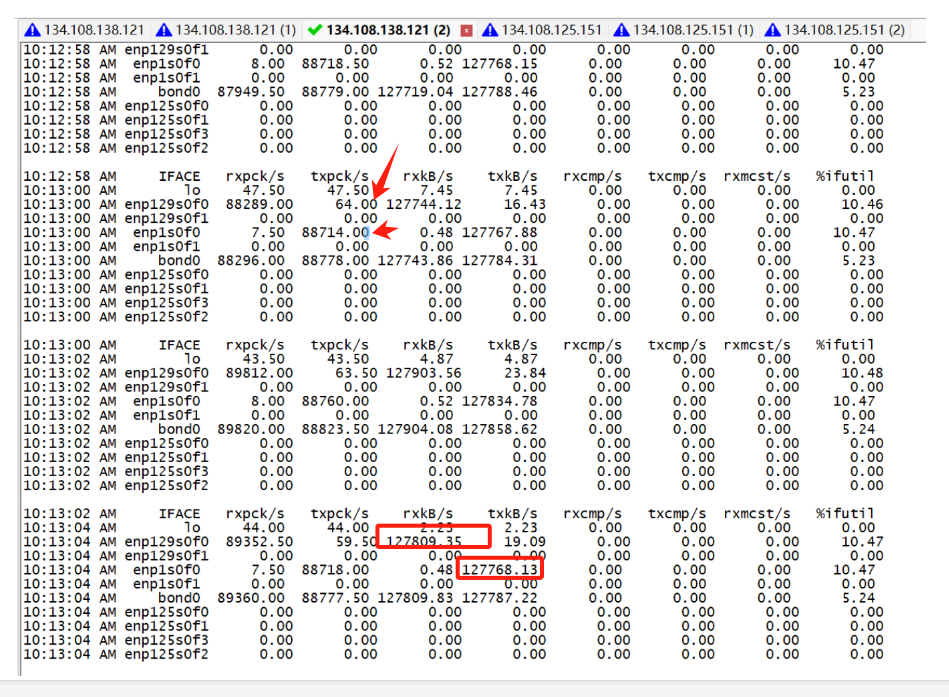
Task: Click the rxkB/s value 127903.56
Action: (x=424, y=373)
